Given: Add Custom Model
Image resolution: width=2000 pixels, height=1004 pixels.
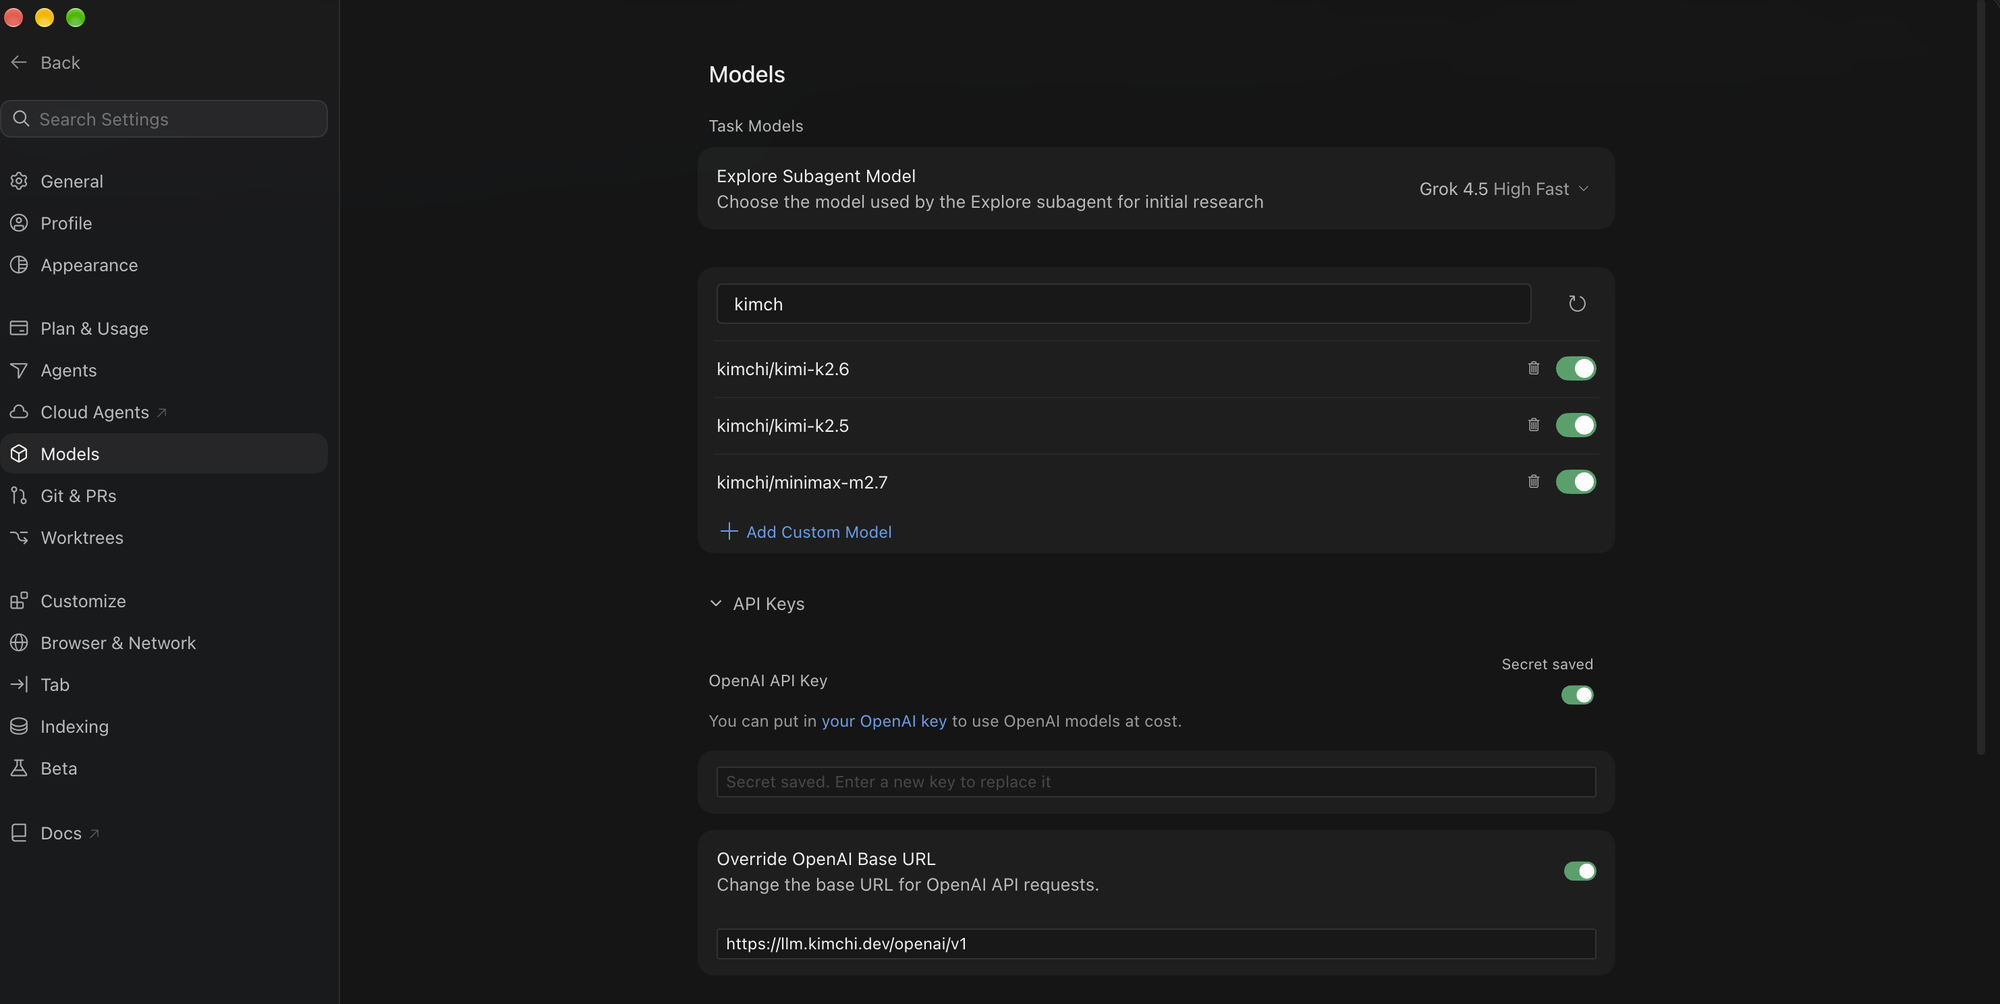Looking at the screenshot, I should [806, 532].
